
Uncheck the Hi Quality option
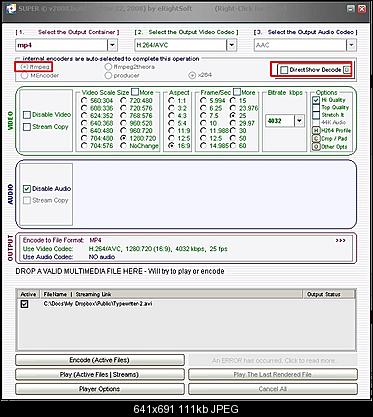click(316, 100)
